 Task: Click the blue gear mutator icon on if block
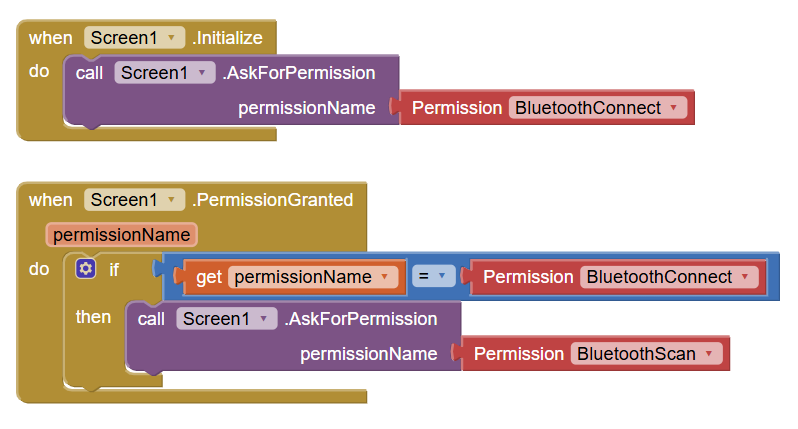pos(86,269)
